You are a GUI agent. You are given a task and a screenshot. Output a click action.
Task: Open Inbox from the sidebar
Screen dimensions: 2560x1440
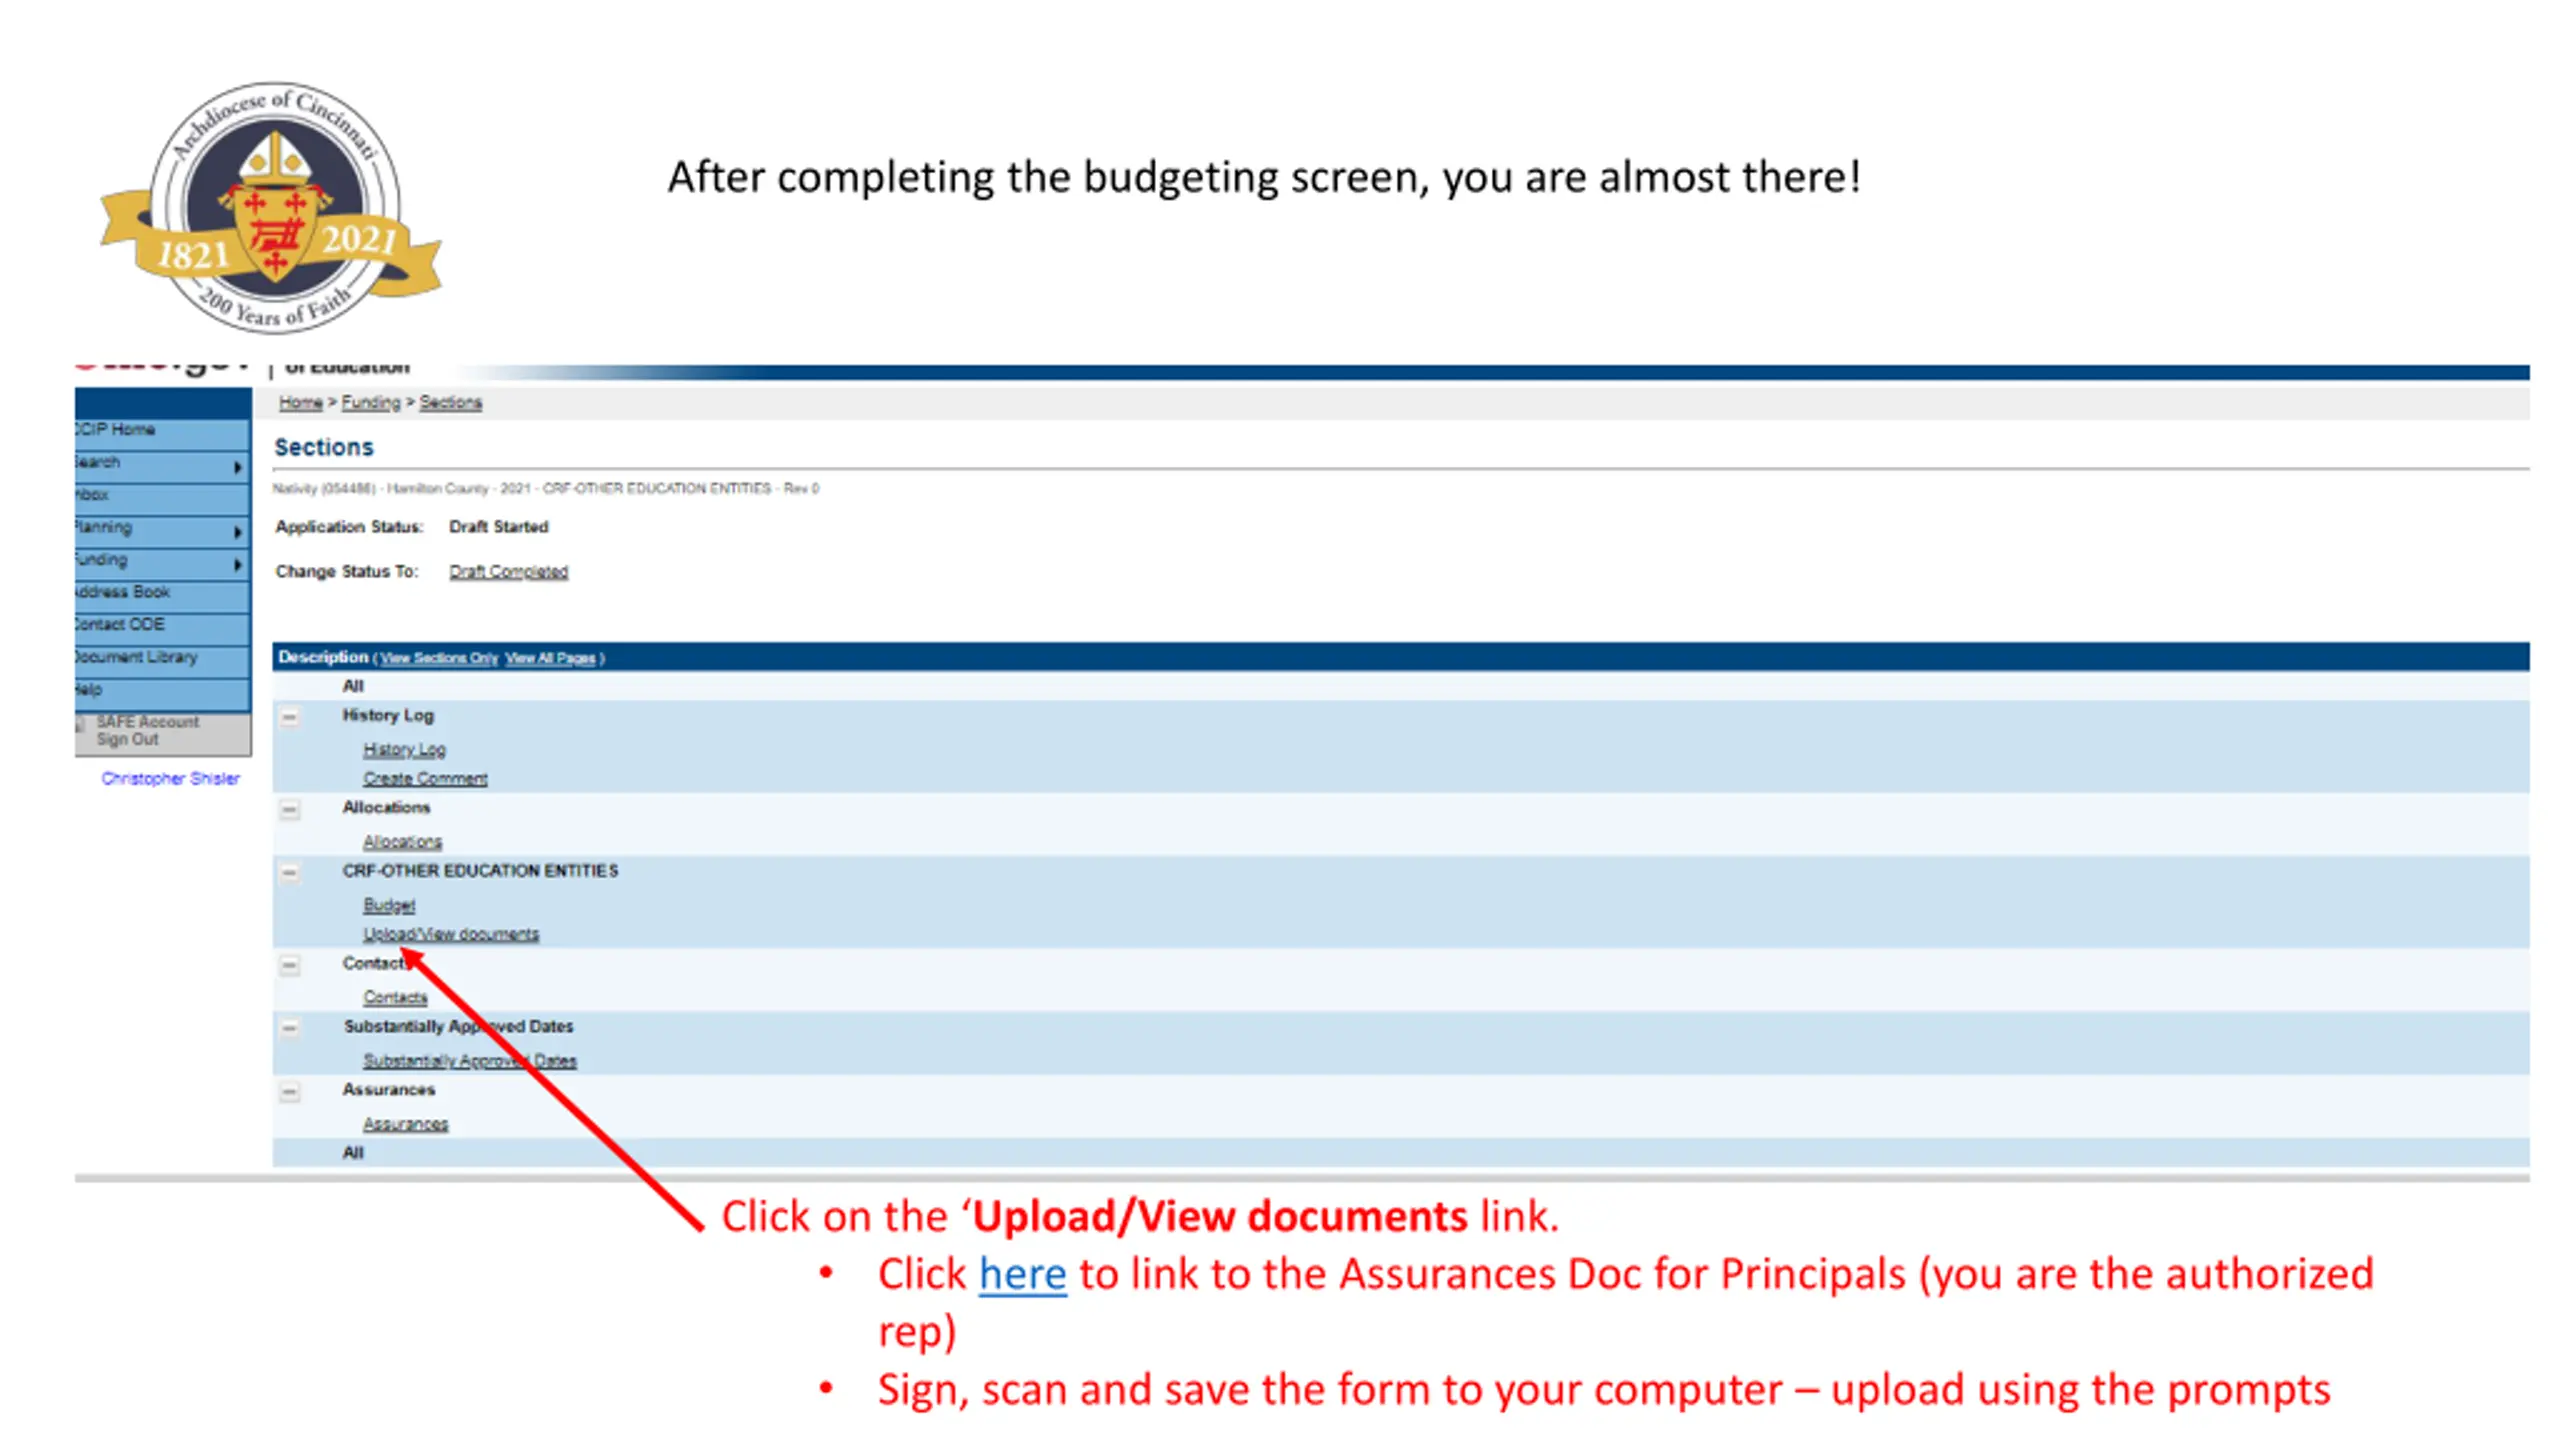coord(162,497)
